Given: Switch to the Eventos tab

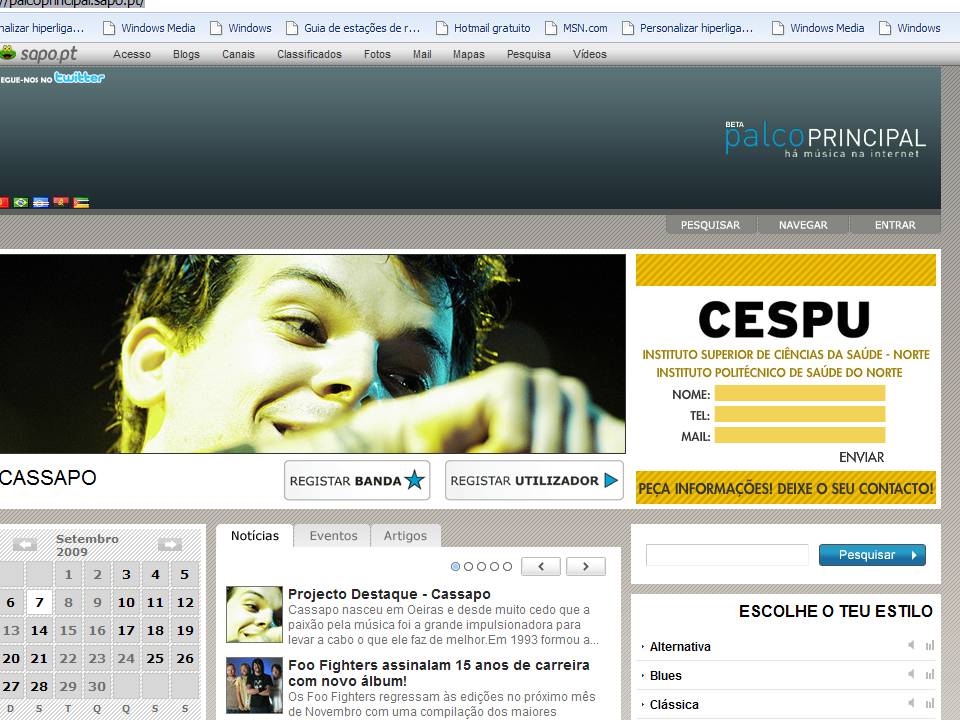Looking at the screenshot, I should click(333, 536).
